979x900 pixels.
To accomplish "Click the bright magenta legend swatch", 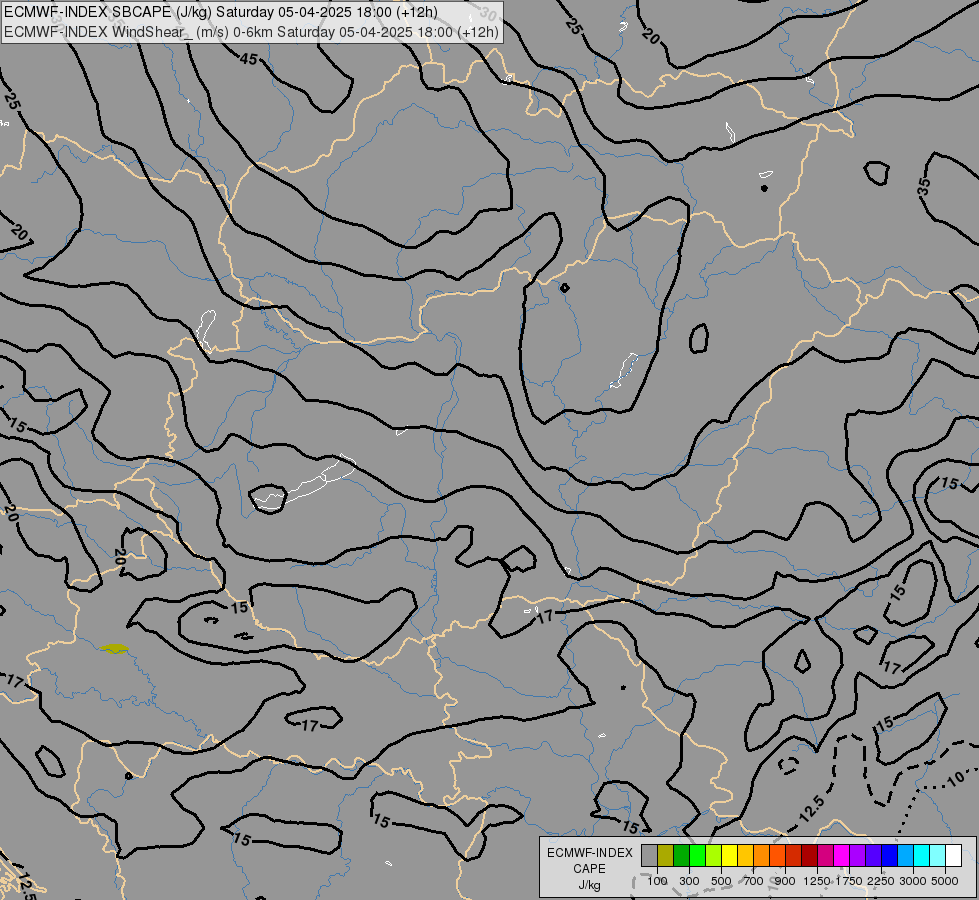I will pos(842,855).
